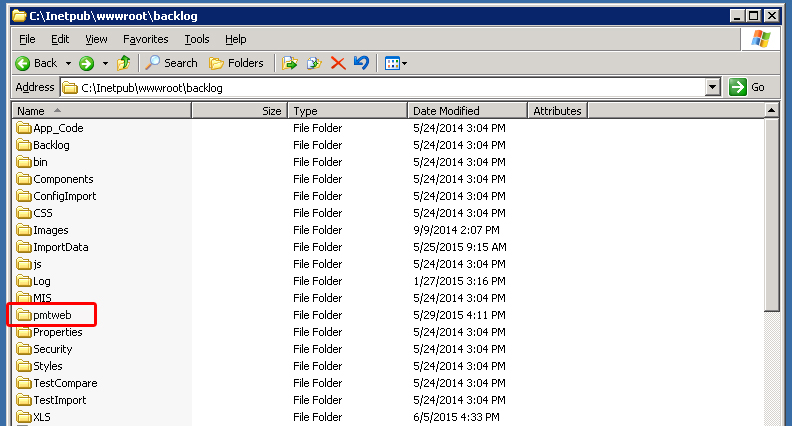Image resolution: width=792 pixels, height=426 pixels.
Task: Click the 9/9/2014 2:07 PM date
Action: (x=456, y=230)
